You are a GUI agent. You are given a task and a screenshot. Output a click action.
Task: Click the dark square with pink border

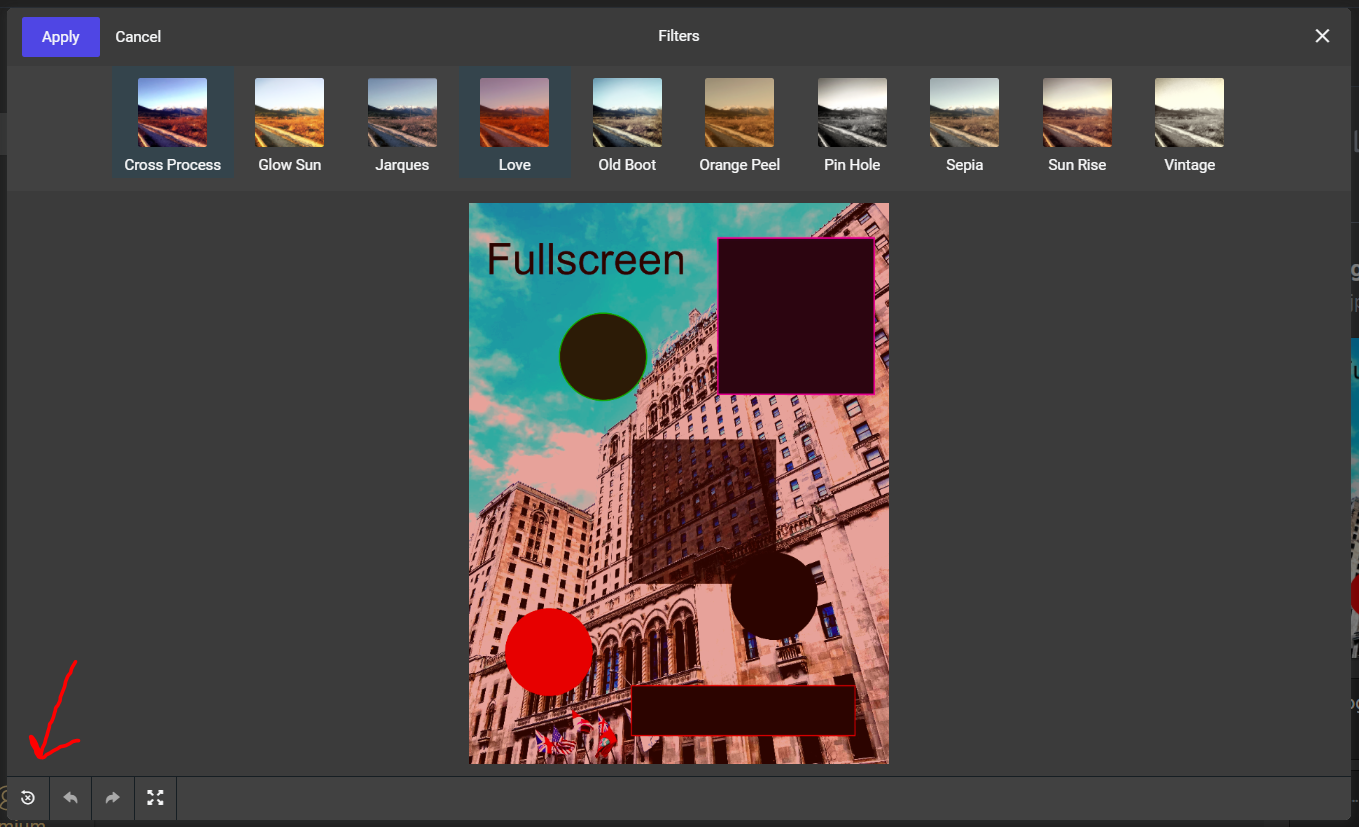[796, 316]
